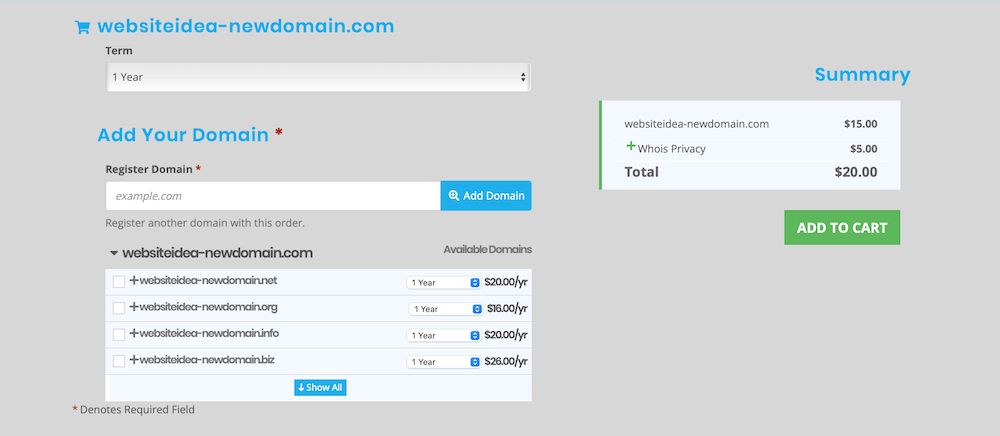1000x436 pixels.
Task: Click the websiteidea-newdomain.com title link
Action: (x=246, y=27)
